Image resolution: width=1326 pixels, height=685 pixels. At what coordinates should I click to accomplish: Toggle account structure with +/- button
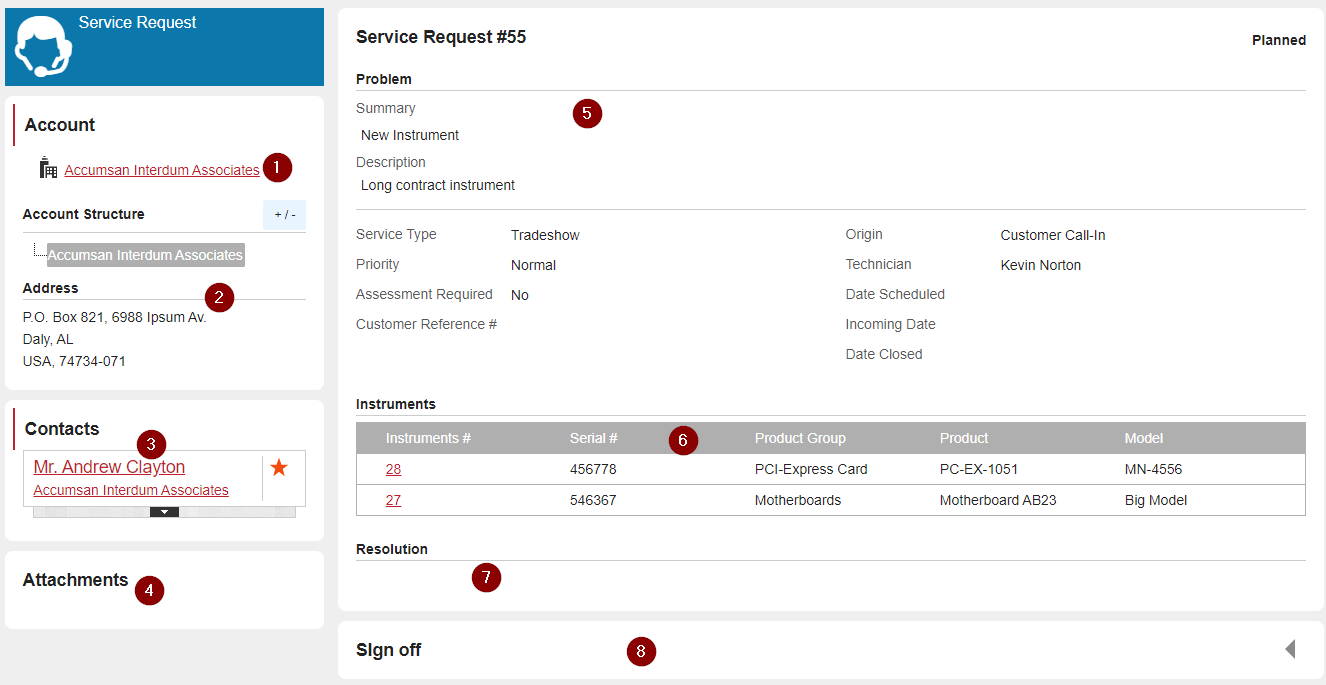[285, 214]
